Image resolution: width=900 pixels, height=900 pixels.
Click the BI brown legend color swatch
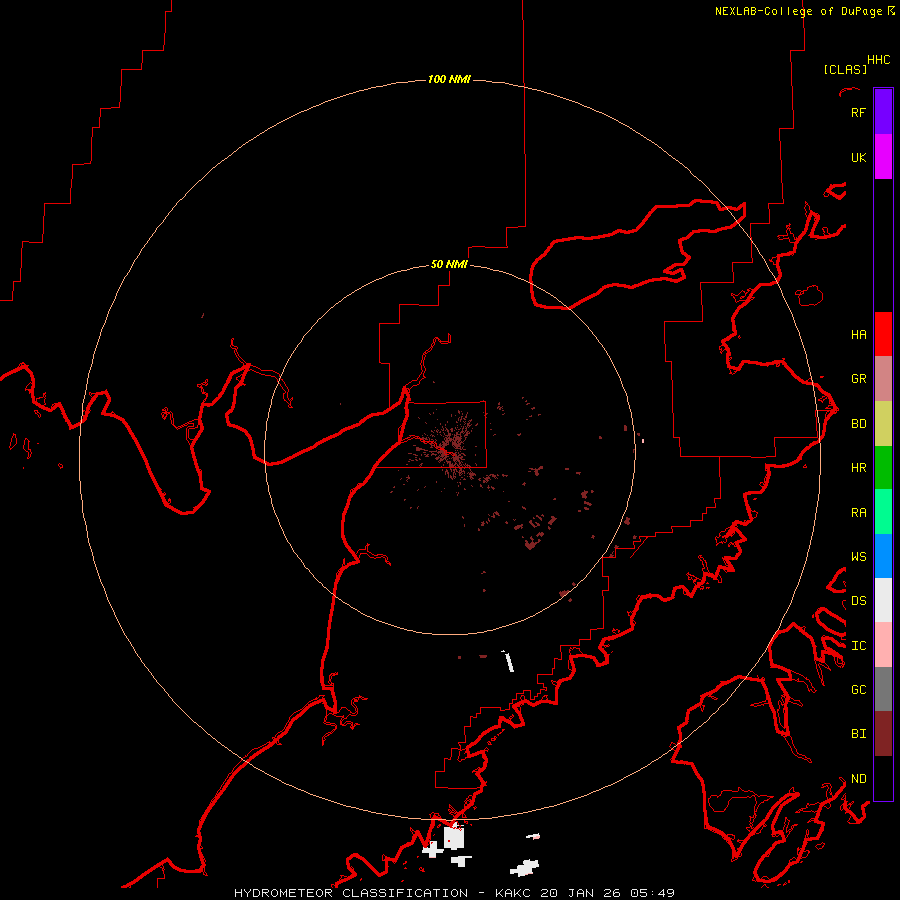(x=883, y=734)
